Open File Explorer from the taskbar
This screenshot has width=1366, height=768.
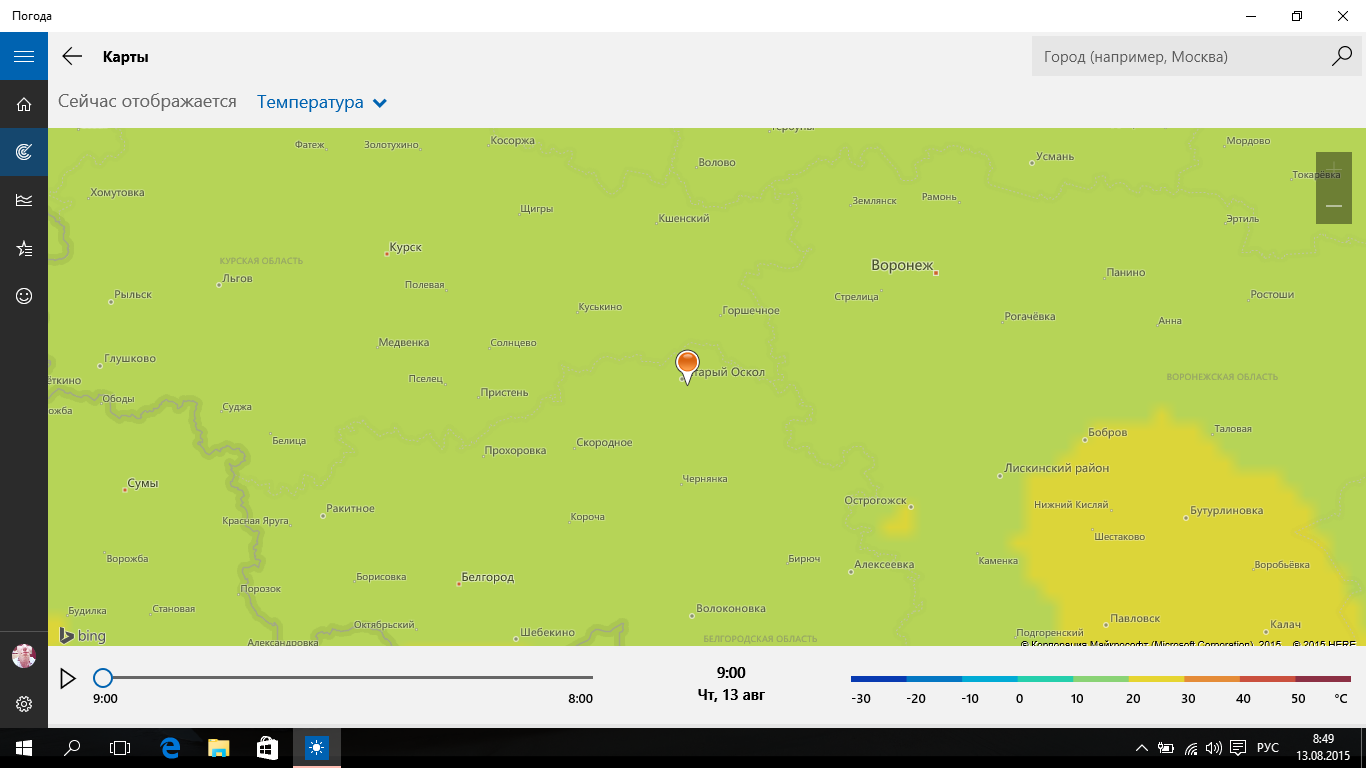(219, 748)
